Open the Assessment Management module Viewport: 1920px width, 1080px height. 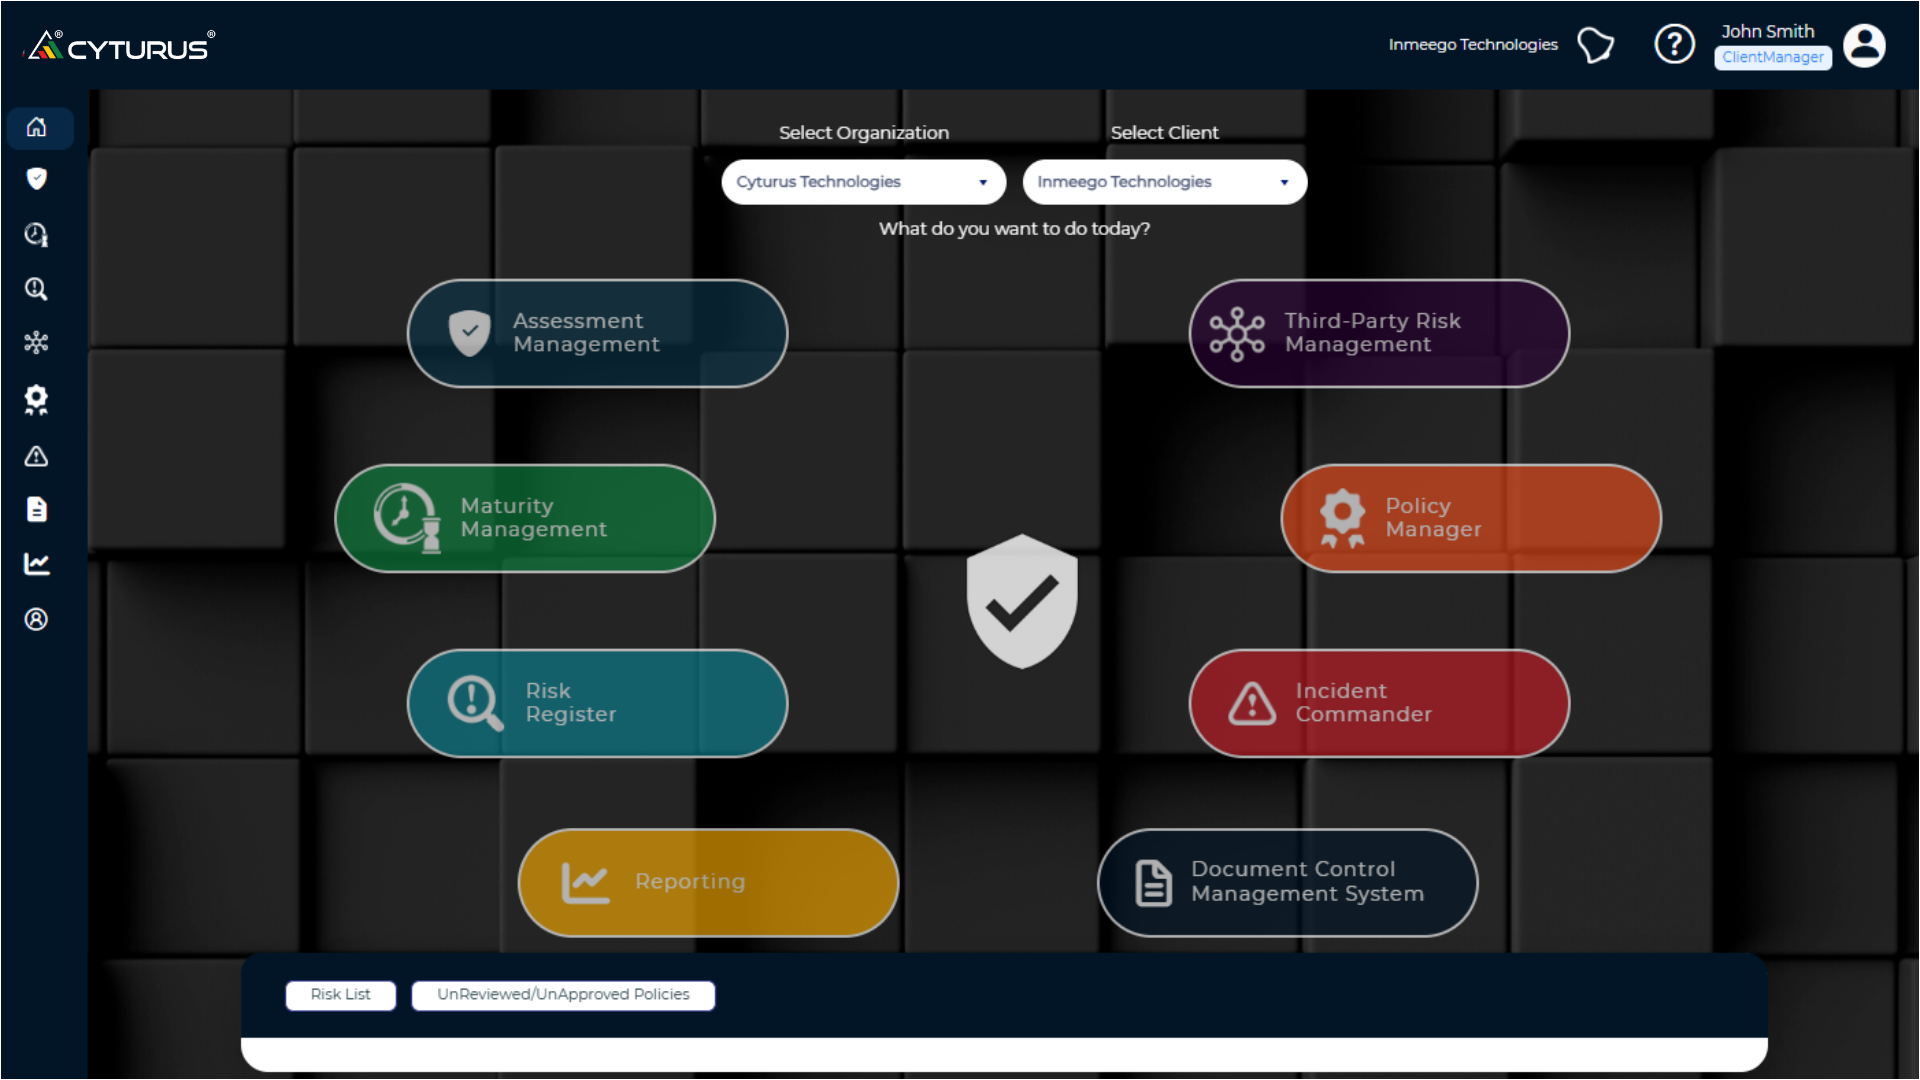597,333
